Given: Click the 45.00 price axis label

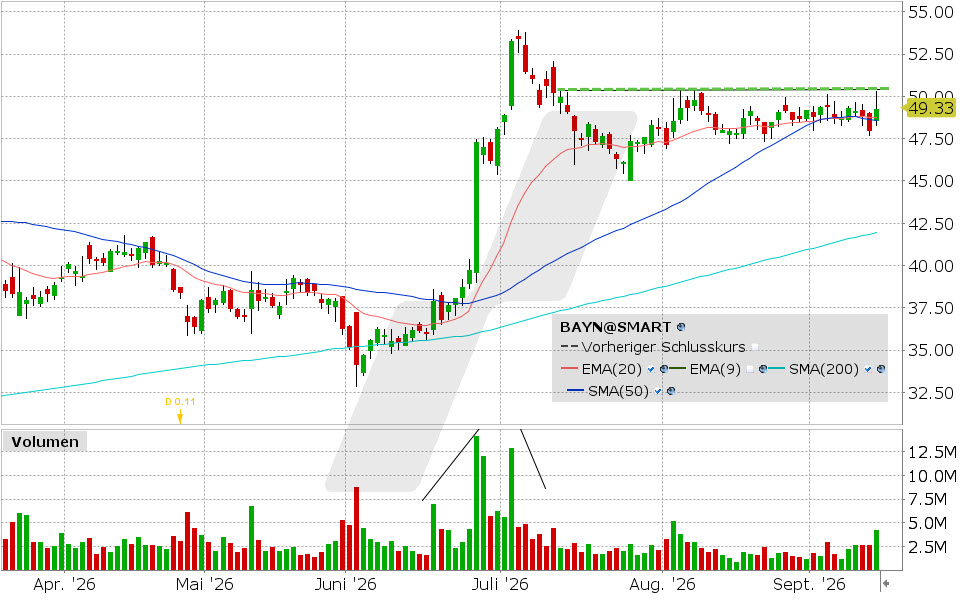Looking at the screenshot, I should (x=931, y=181).
